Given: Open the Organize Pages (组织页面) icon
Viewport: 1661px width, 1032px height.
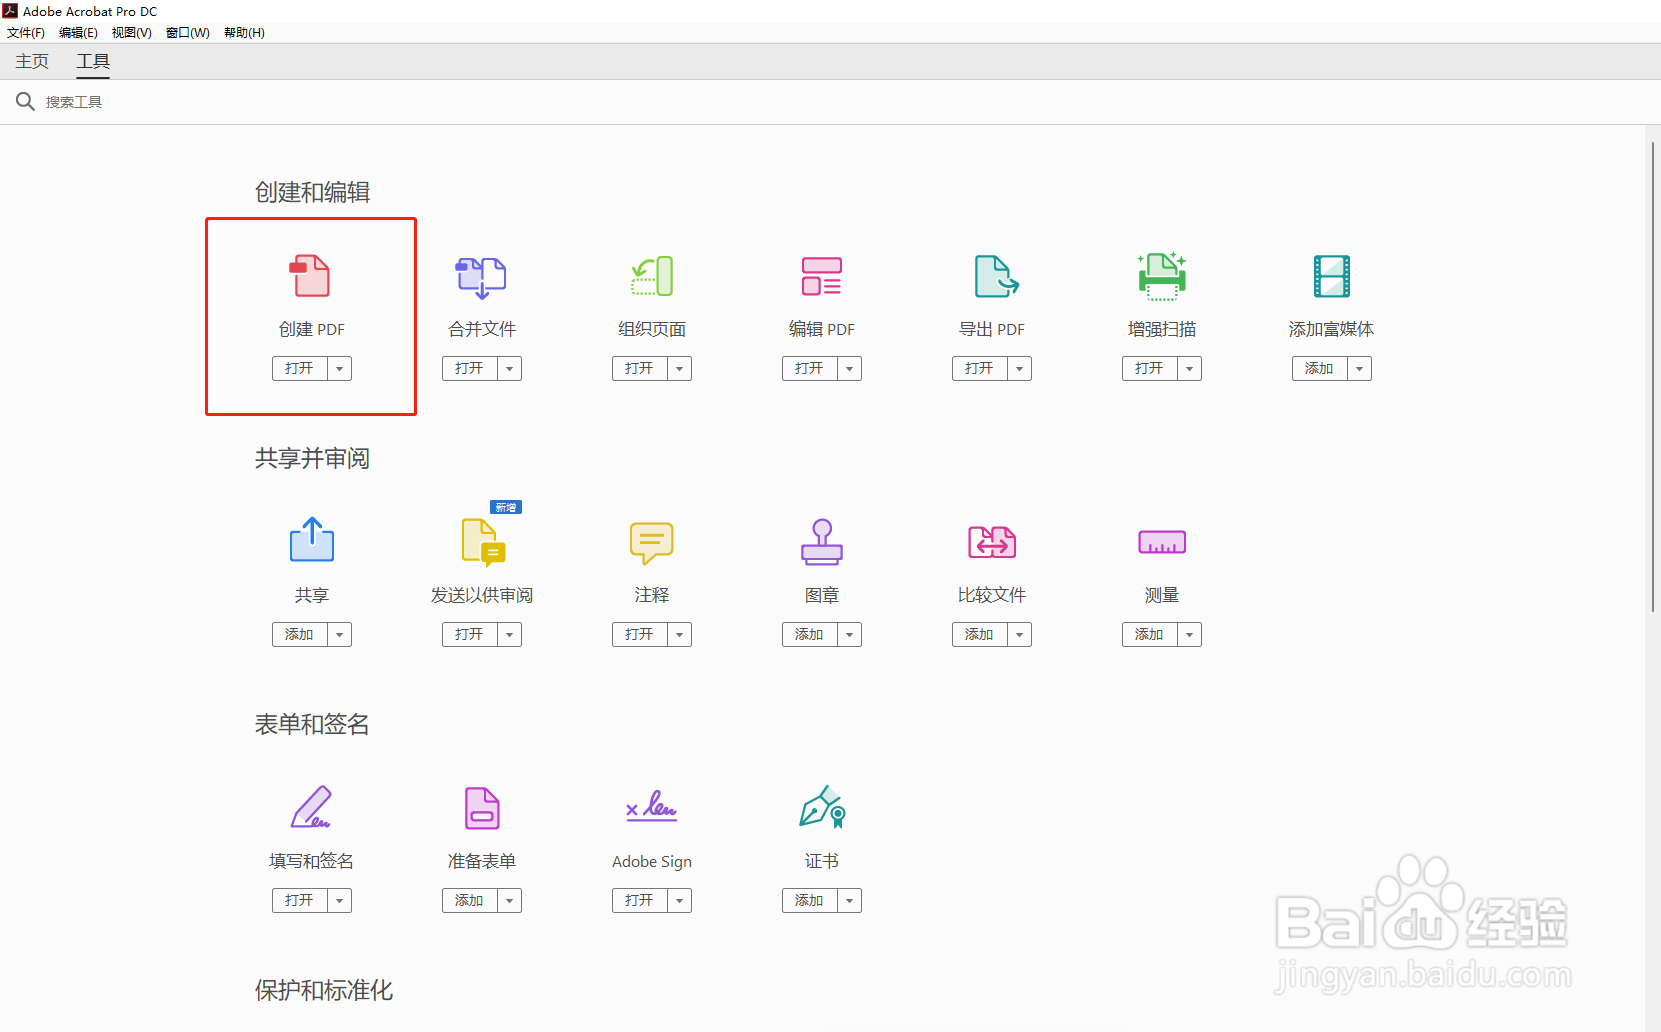Looking at the screenshot, I should coord(652,276).
